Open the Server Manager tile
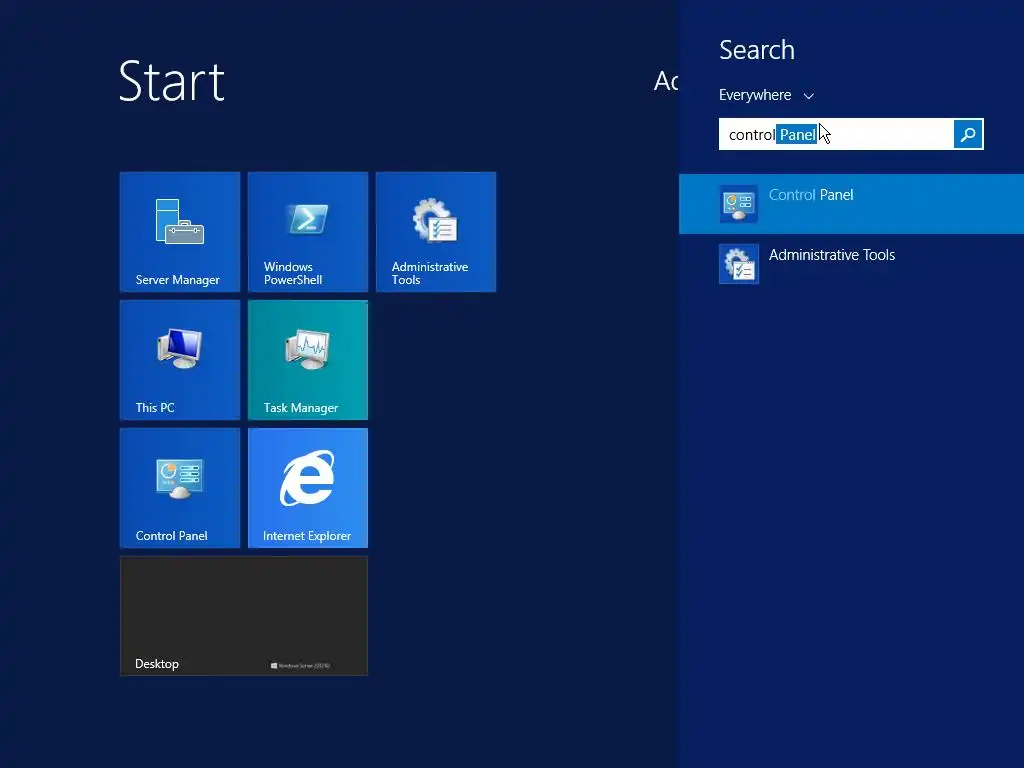1024x768 pixels. [x=180, y=232]
